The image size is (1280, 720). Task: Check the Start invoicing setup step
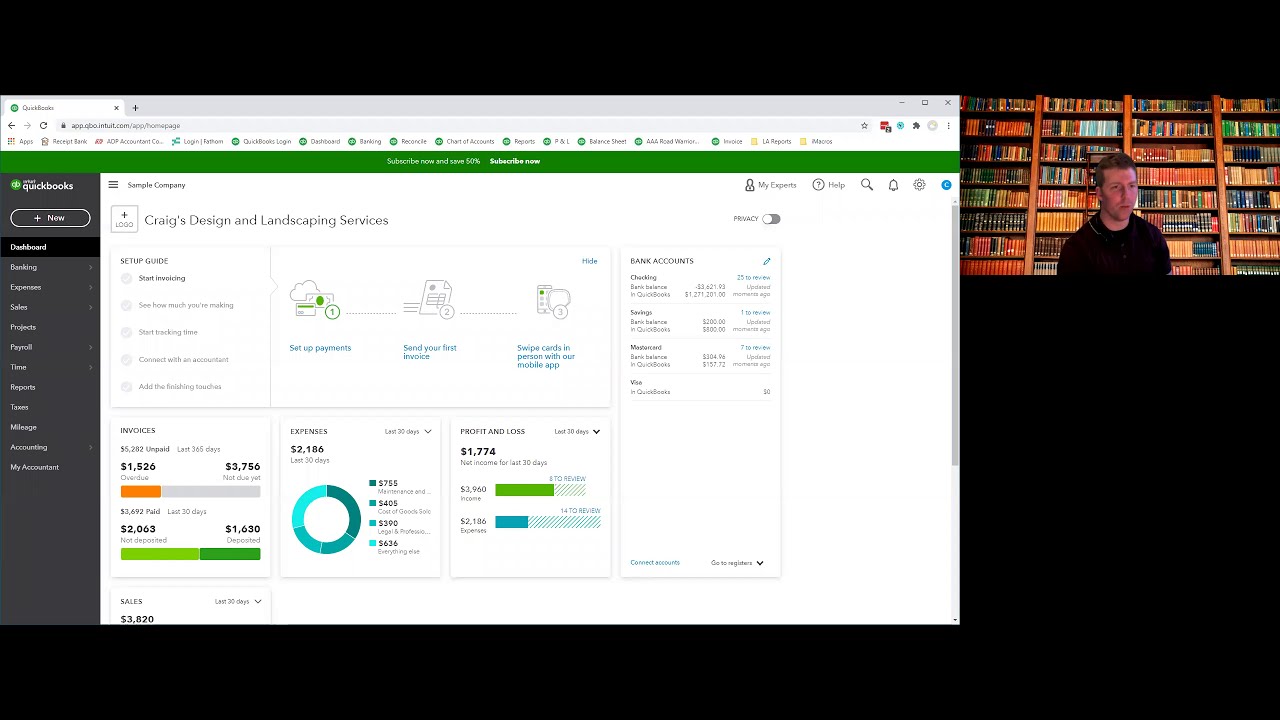[x=126, y=278]
